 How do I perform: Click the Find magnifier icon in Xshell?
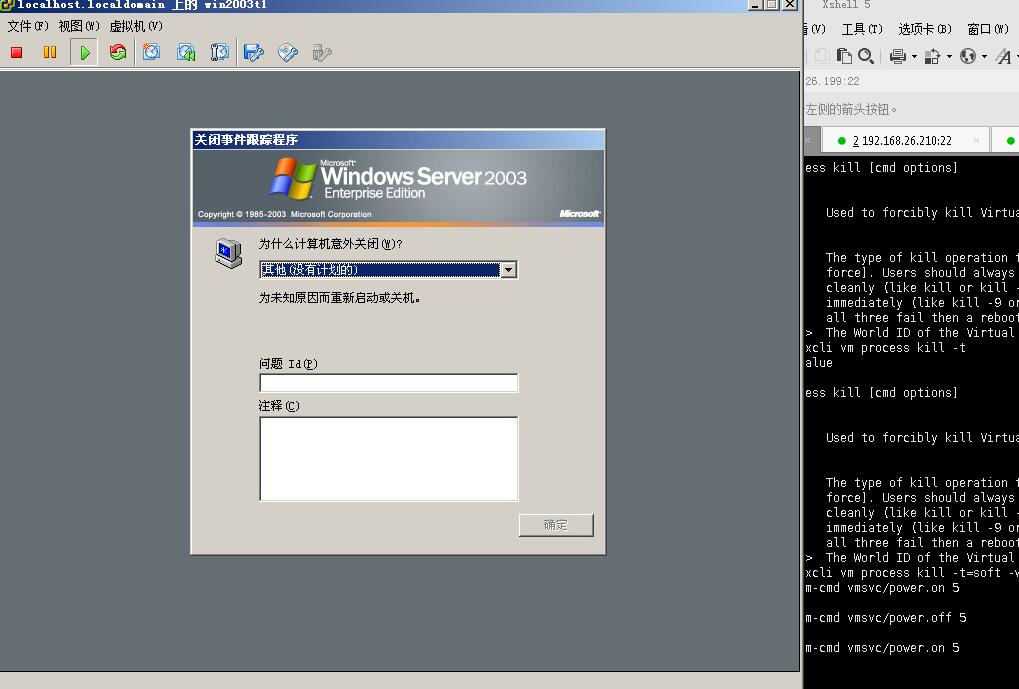866,57
